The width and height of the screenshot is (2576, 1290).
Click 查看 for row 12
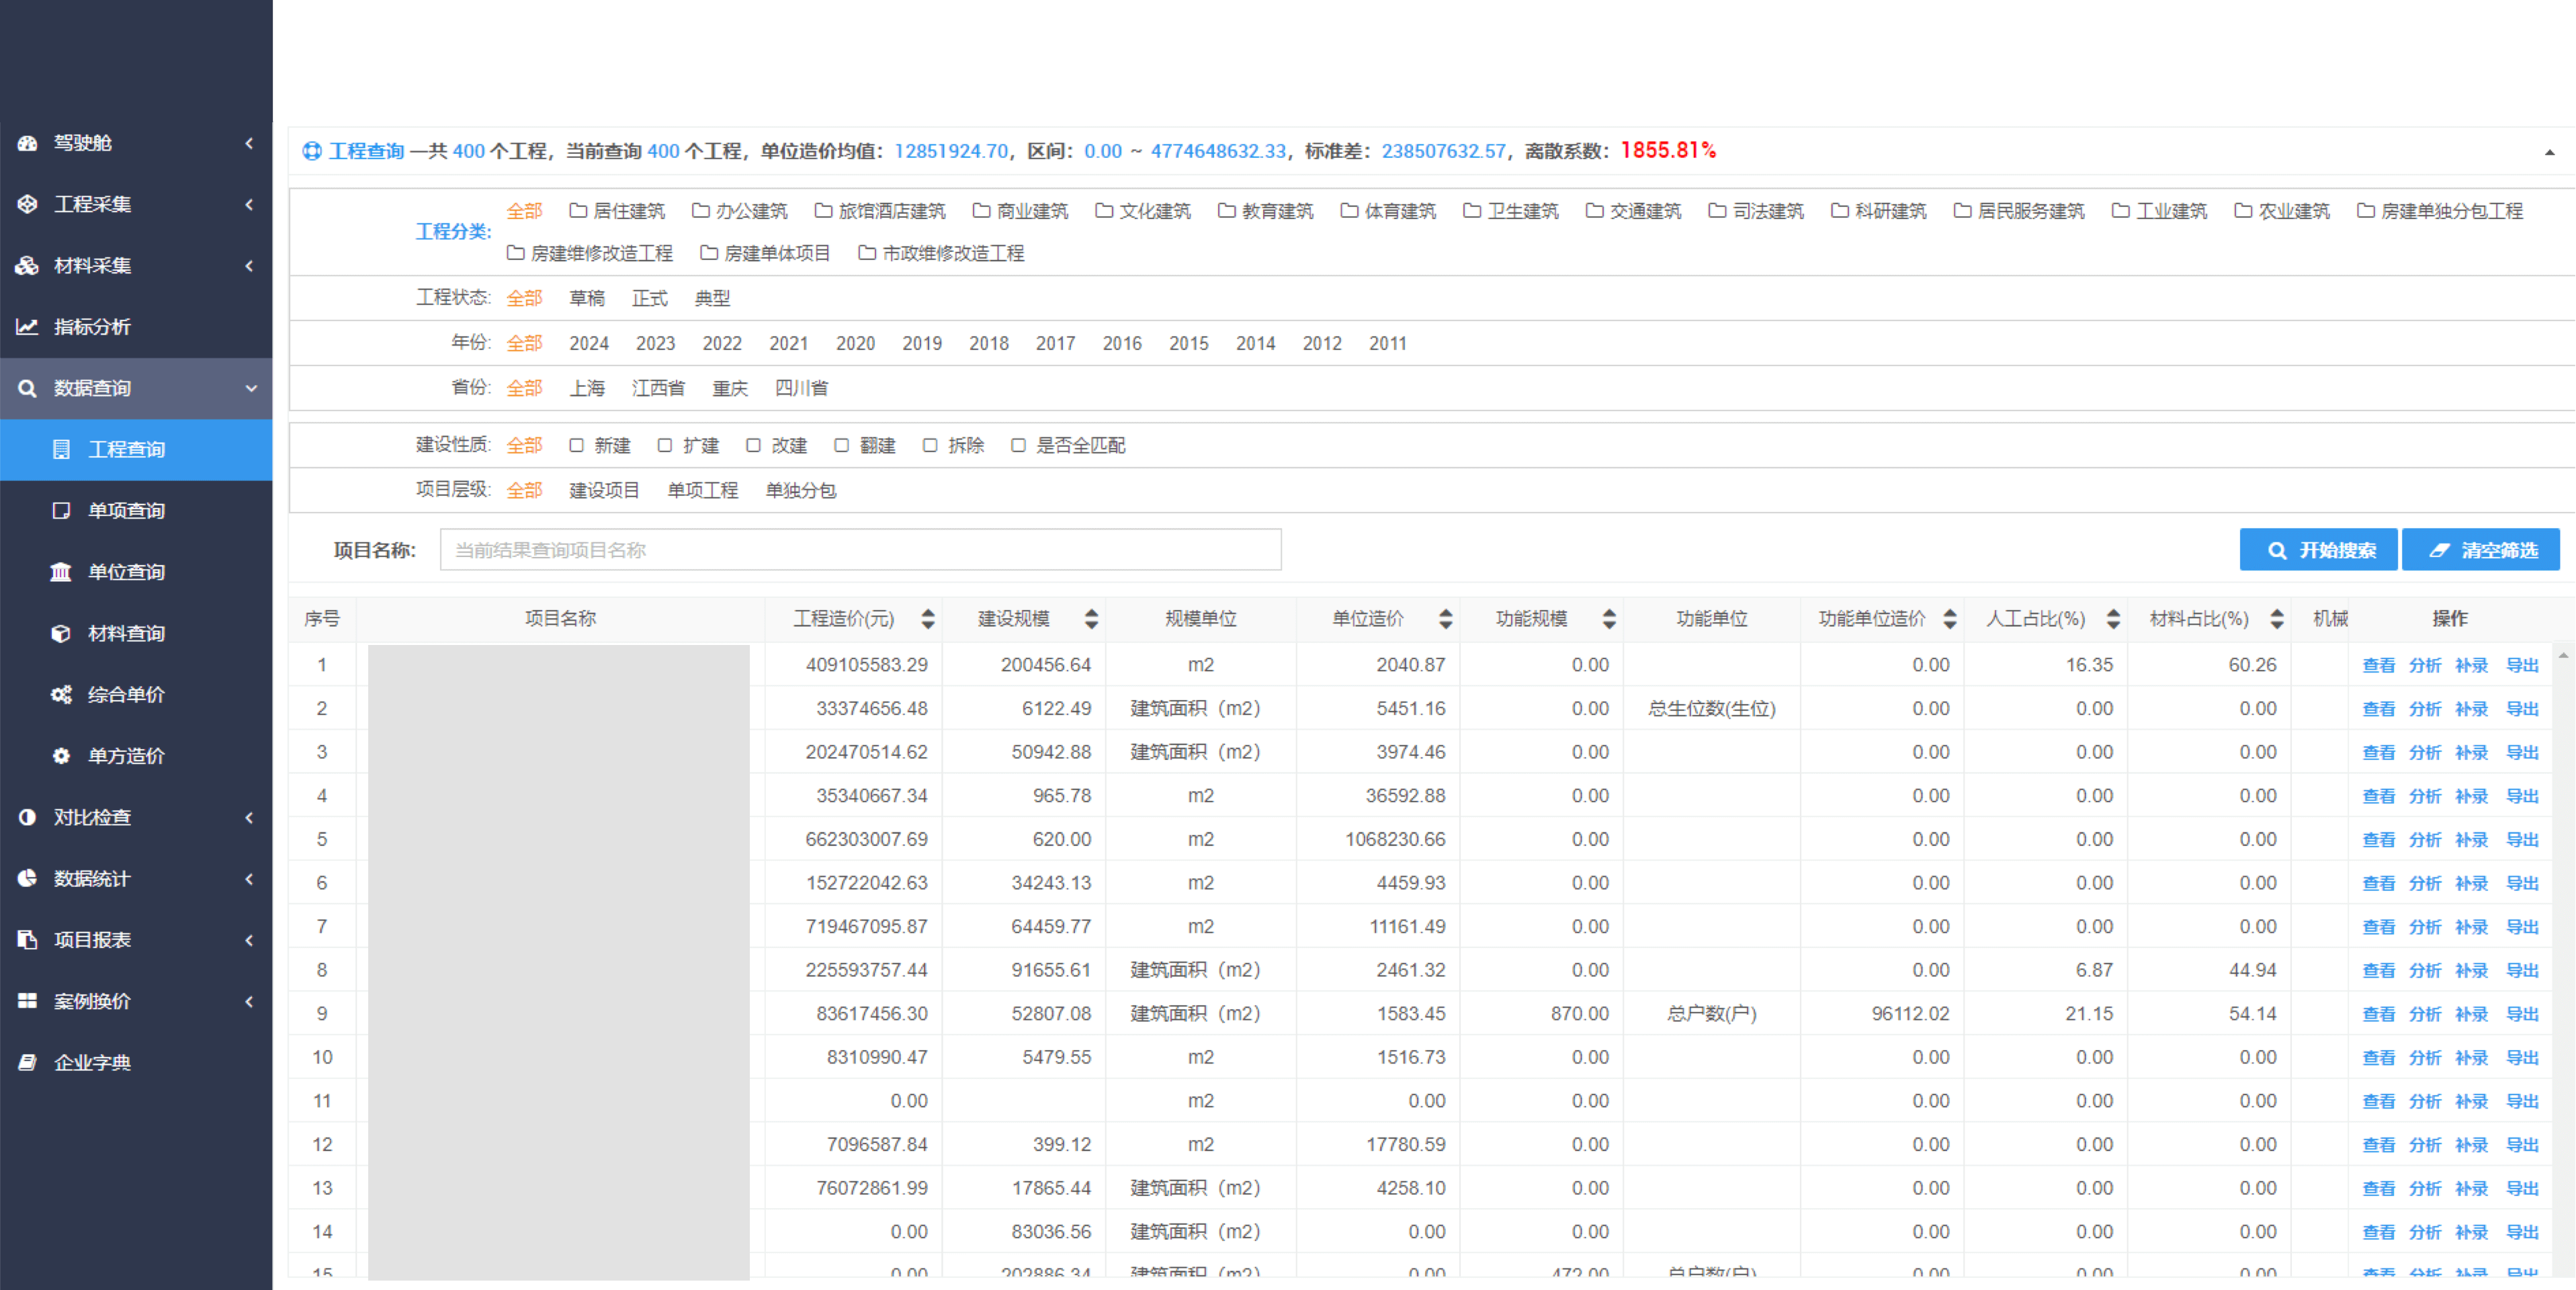pyautogui.click(x=2378, y=1145)
